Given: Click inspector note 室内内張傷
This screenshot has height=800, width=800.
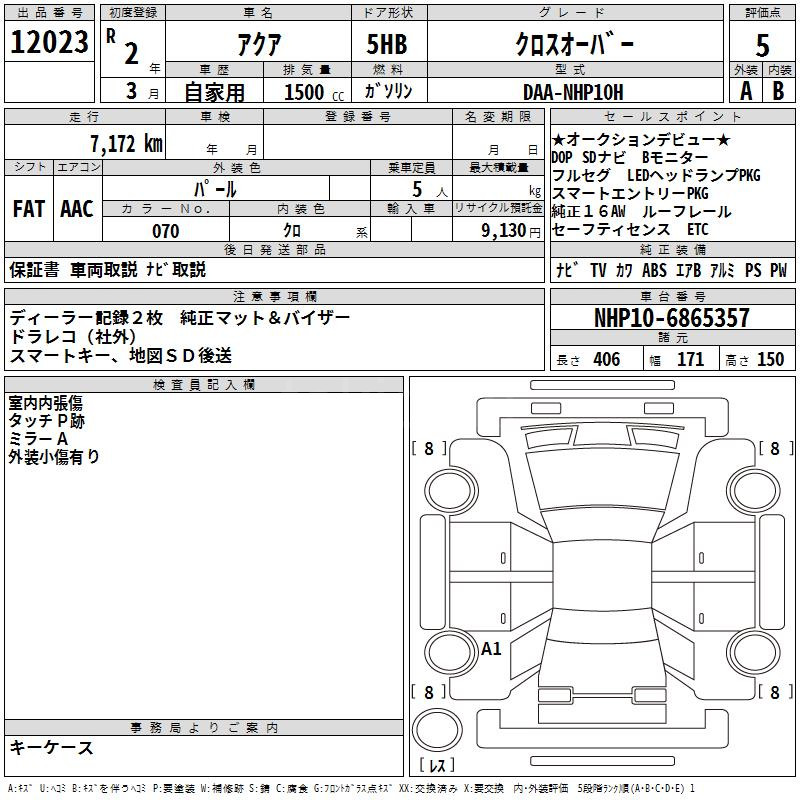Looking at the screenshot, I should 45,403.
